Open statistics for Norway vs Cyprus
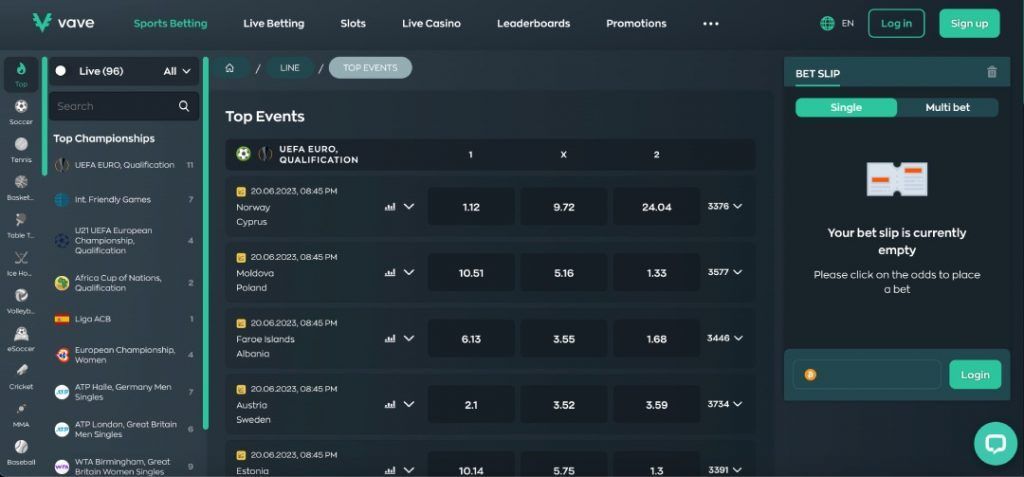Screen dimensions: 1024x477 (390, 206)
